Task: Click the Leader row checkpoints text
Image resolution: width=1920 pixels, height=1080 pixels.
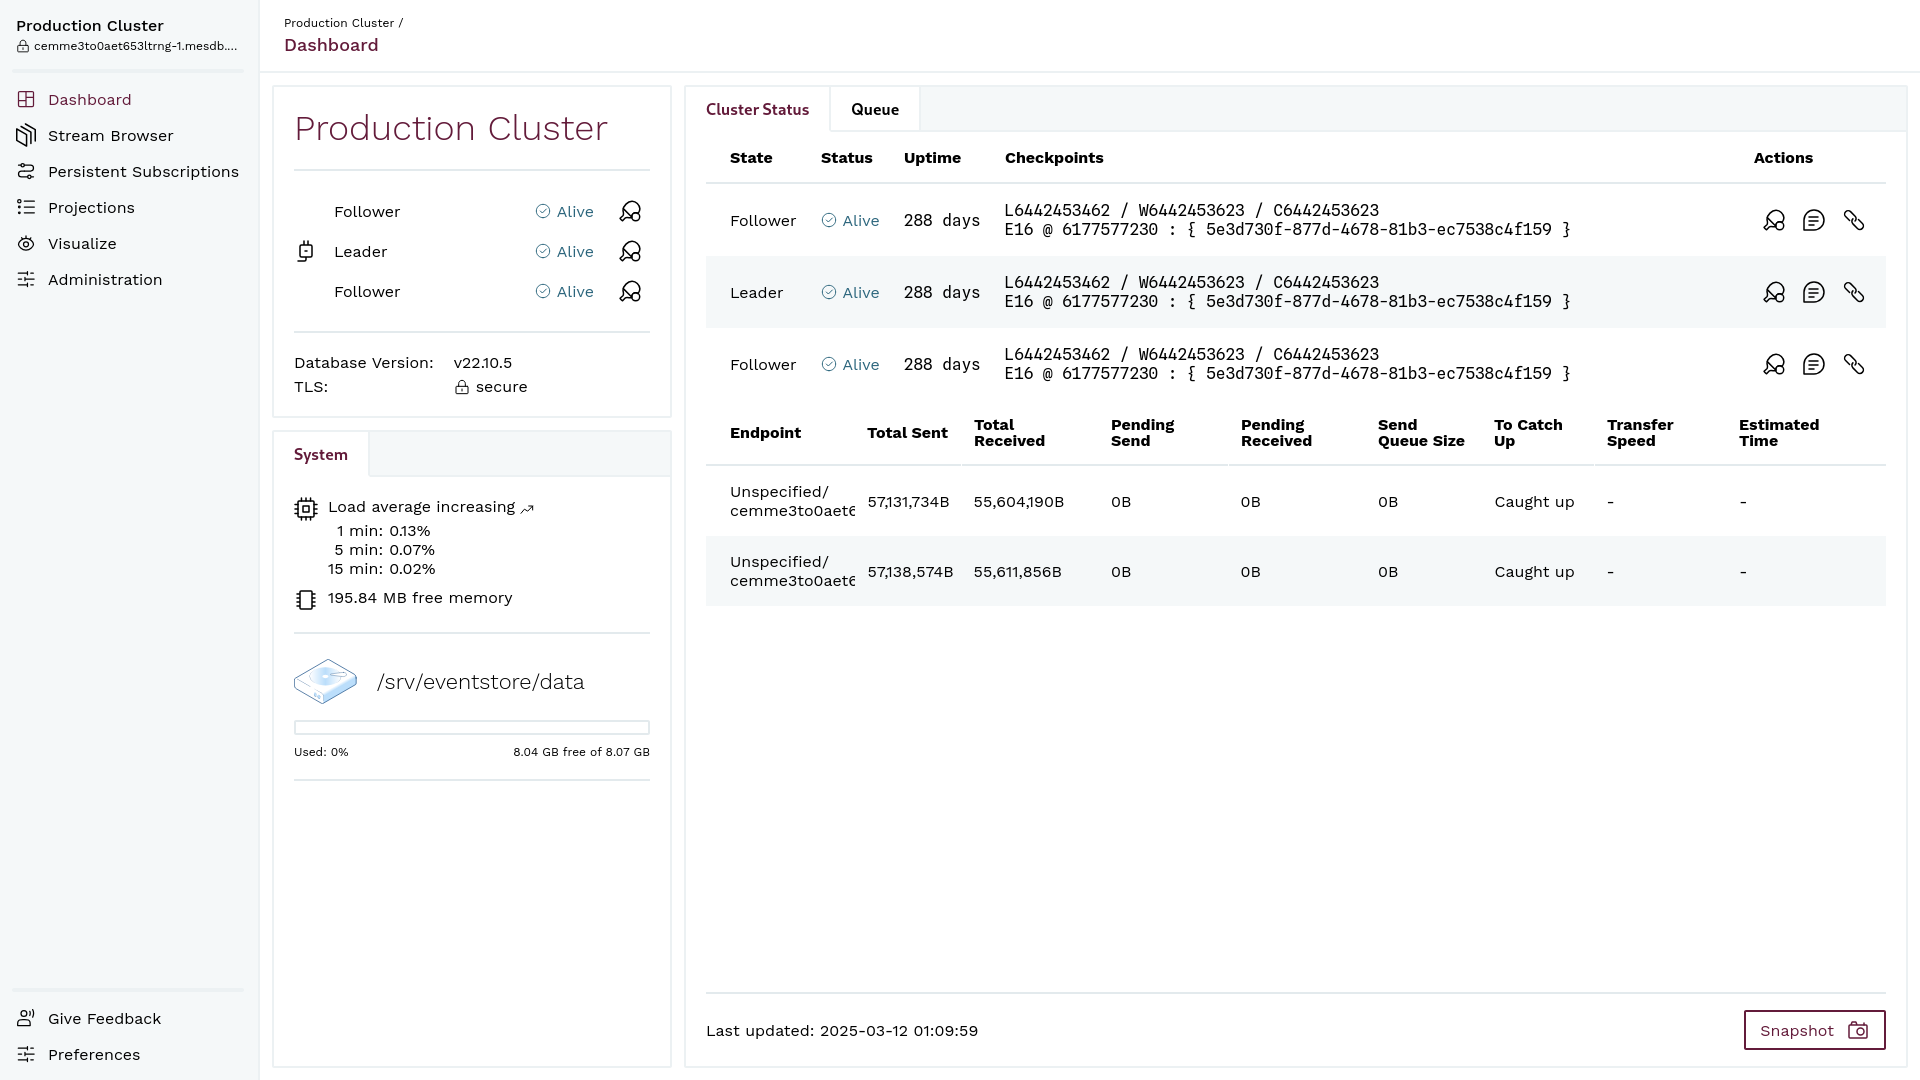Action: click(x=1287, y=292)
